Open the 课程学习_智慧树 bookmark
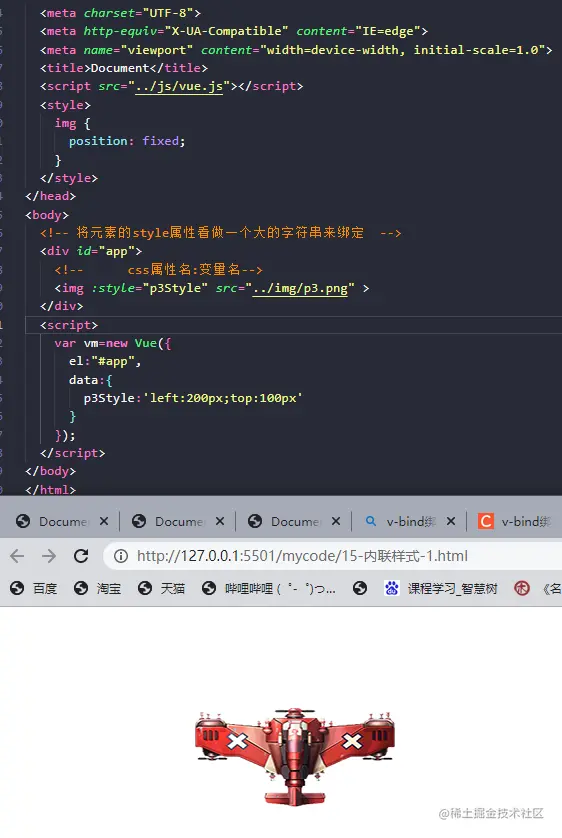The width and height of the screenshot is (562, 838). (441, 588)
